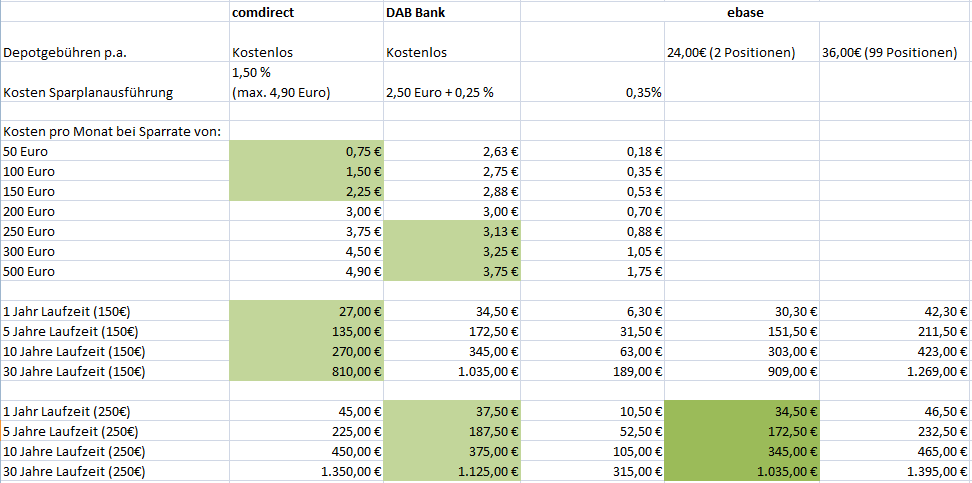Click the 1.350,00 € cell
Viewport: 972px width, 483px height.
tap(306, 471)
